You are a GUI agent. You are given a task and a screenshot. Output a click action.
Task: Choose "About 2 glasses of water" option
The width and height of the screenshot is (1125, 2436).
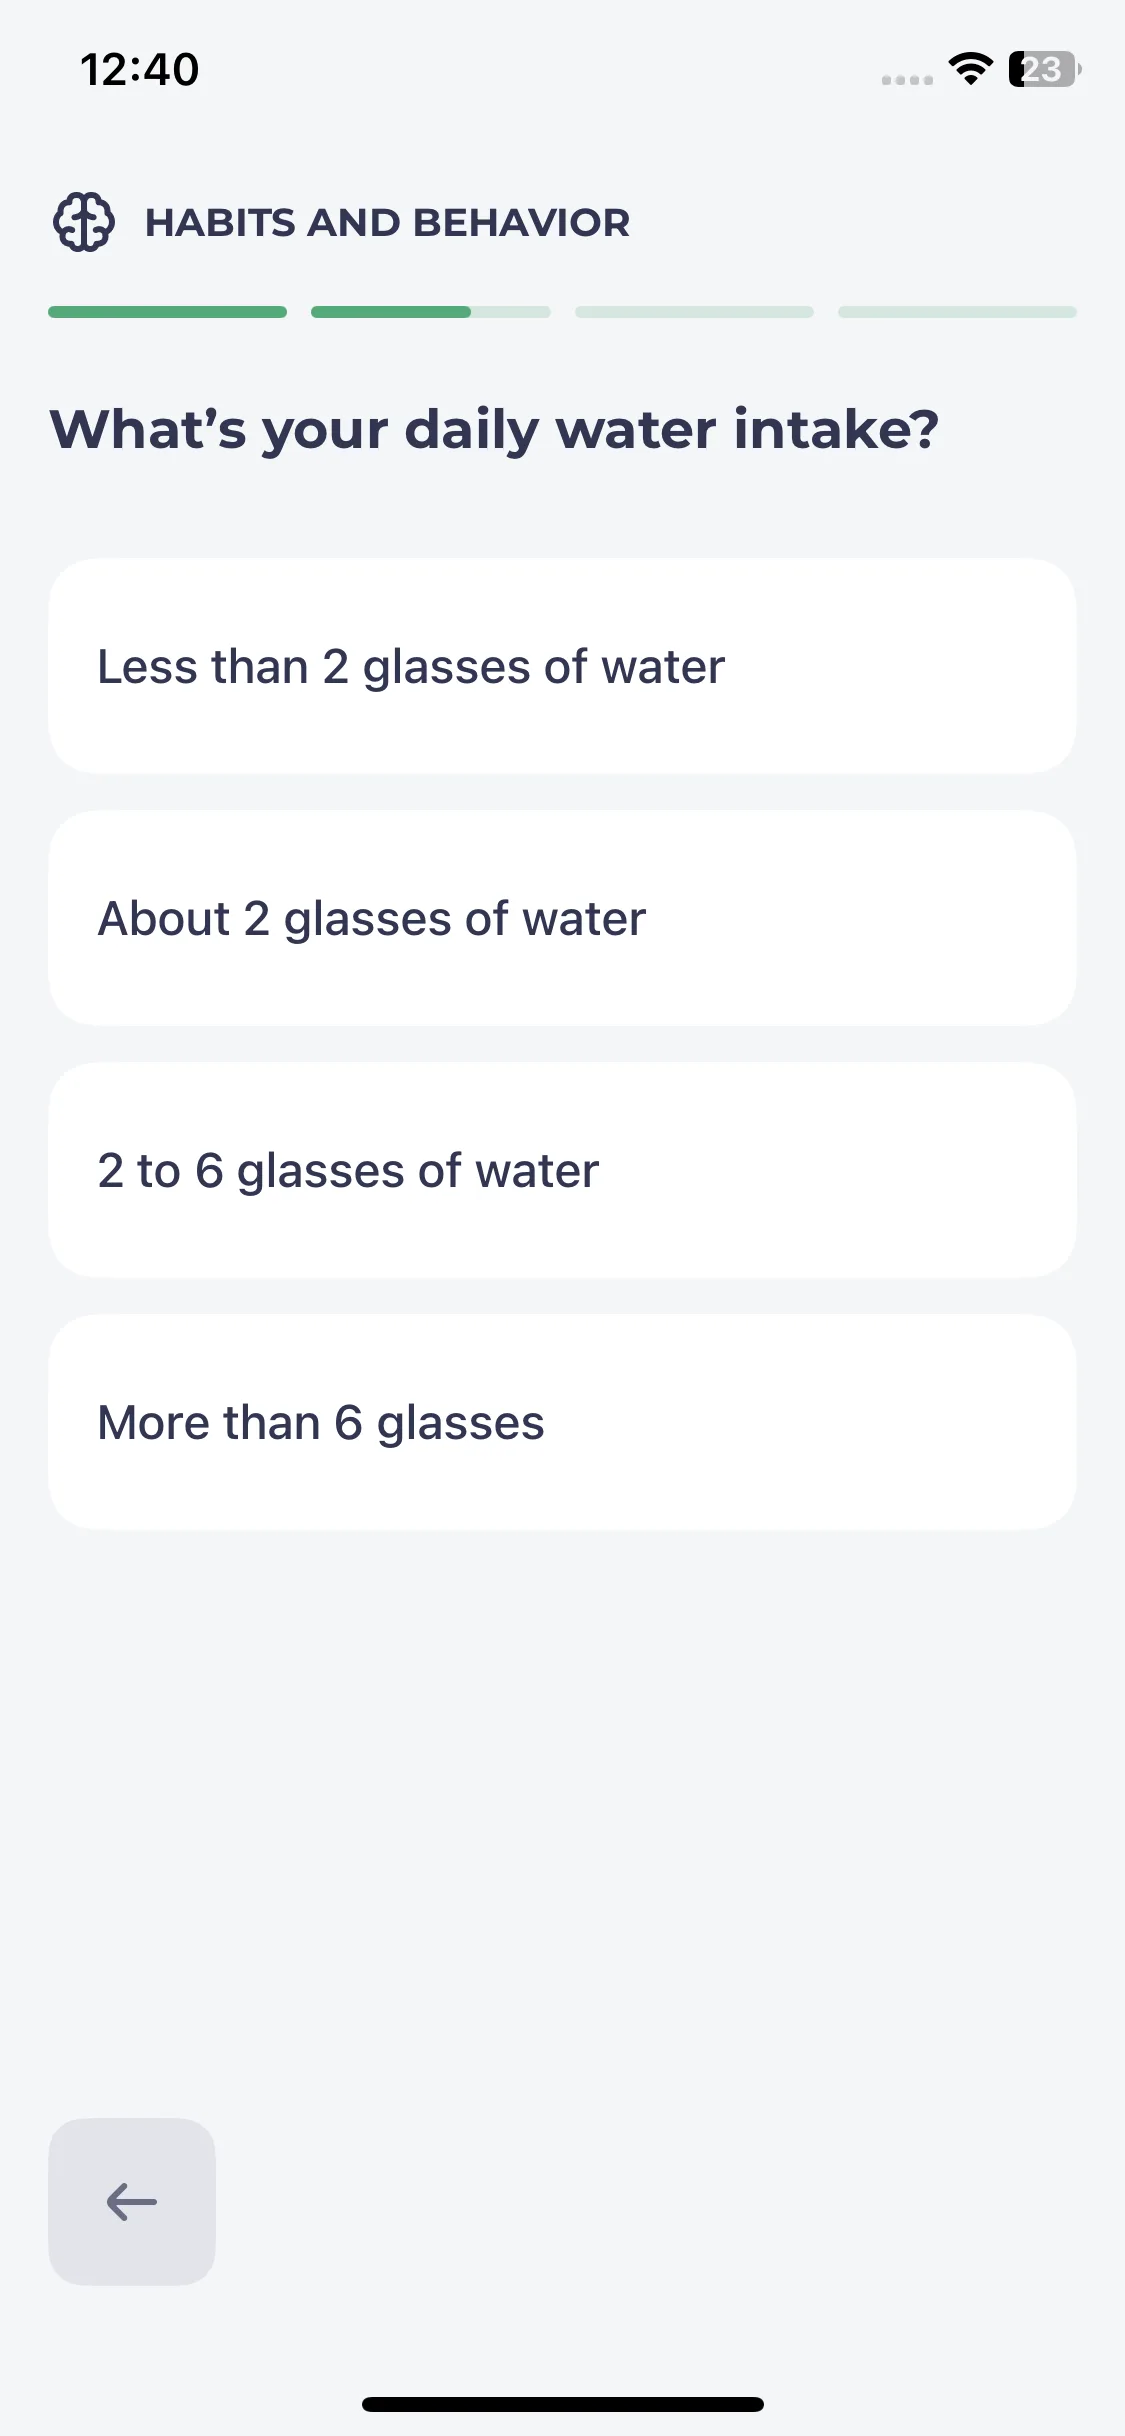pyautogui.click(x=562, y=918)
